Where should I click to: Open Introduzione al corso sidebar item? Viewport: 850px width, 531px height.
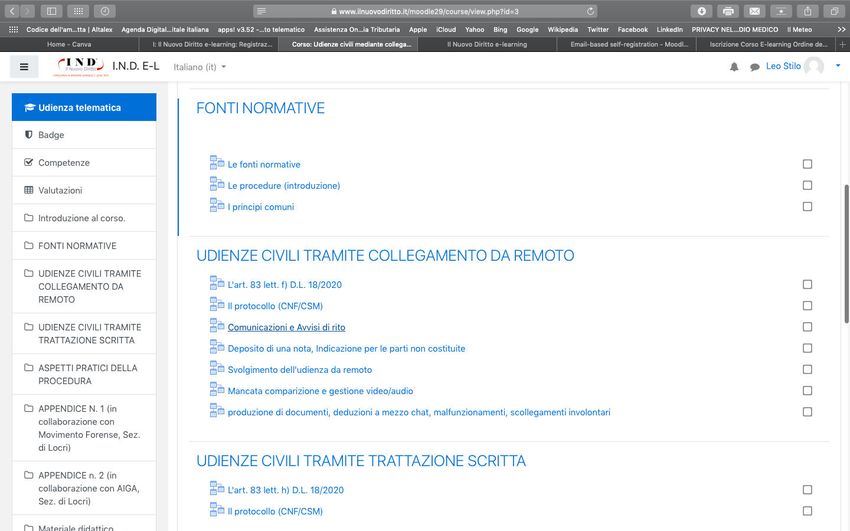point(84,218)
